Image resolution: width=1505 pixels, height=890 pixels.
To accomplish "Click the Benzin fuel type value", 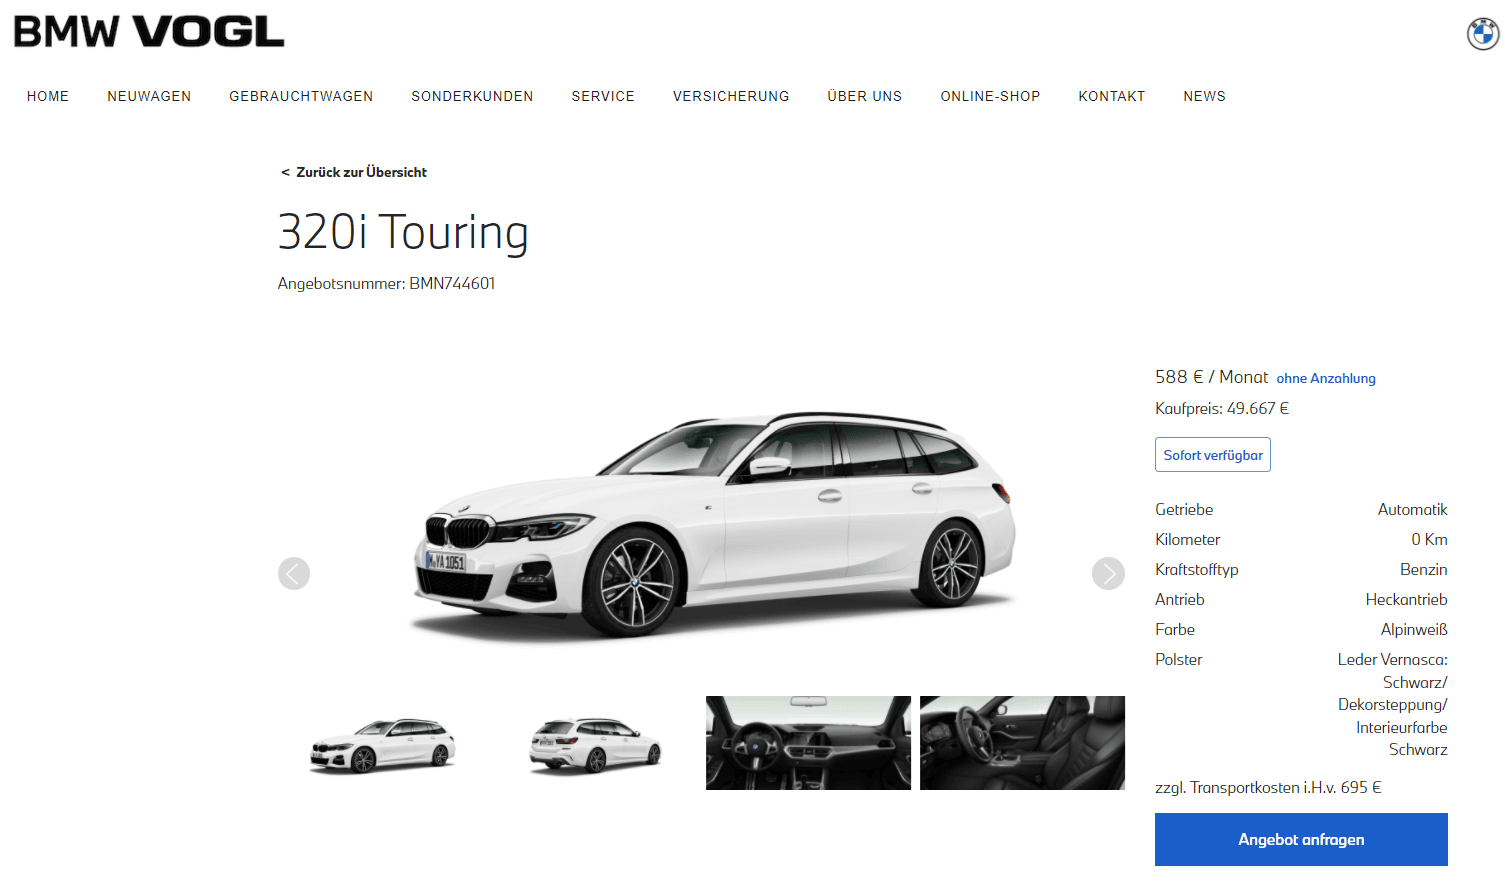I will coord(1423,569).
